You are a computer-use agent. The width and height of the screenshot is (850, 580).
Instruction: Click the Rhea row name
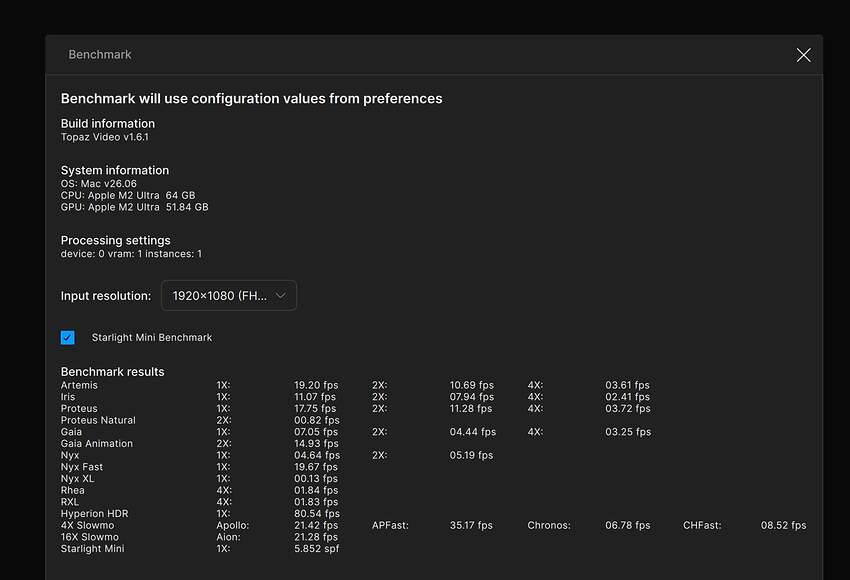pyautogui.click(x=73, y=490)
